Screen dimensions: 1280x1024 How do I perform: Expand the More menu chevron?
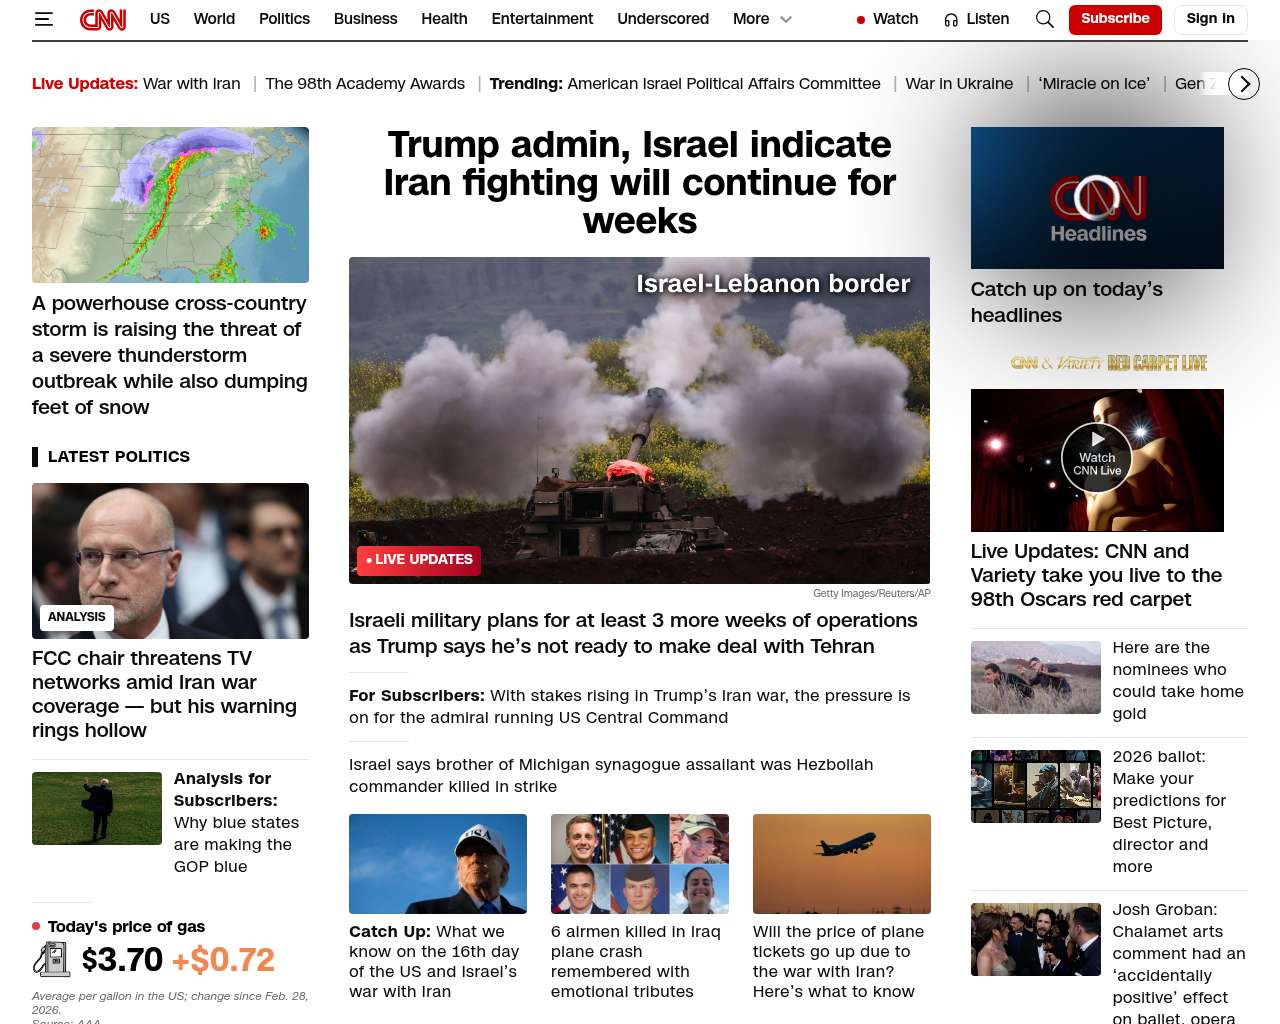pyautogui.click(x=786, y=19)
